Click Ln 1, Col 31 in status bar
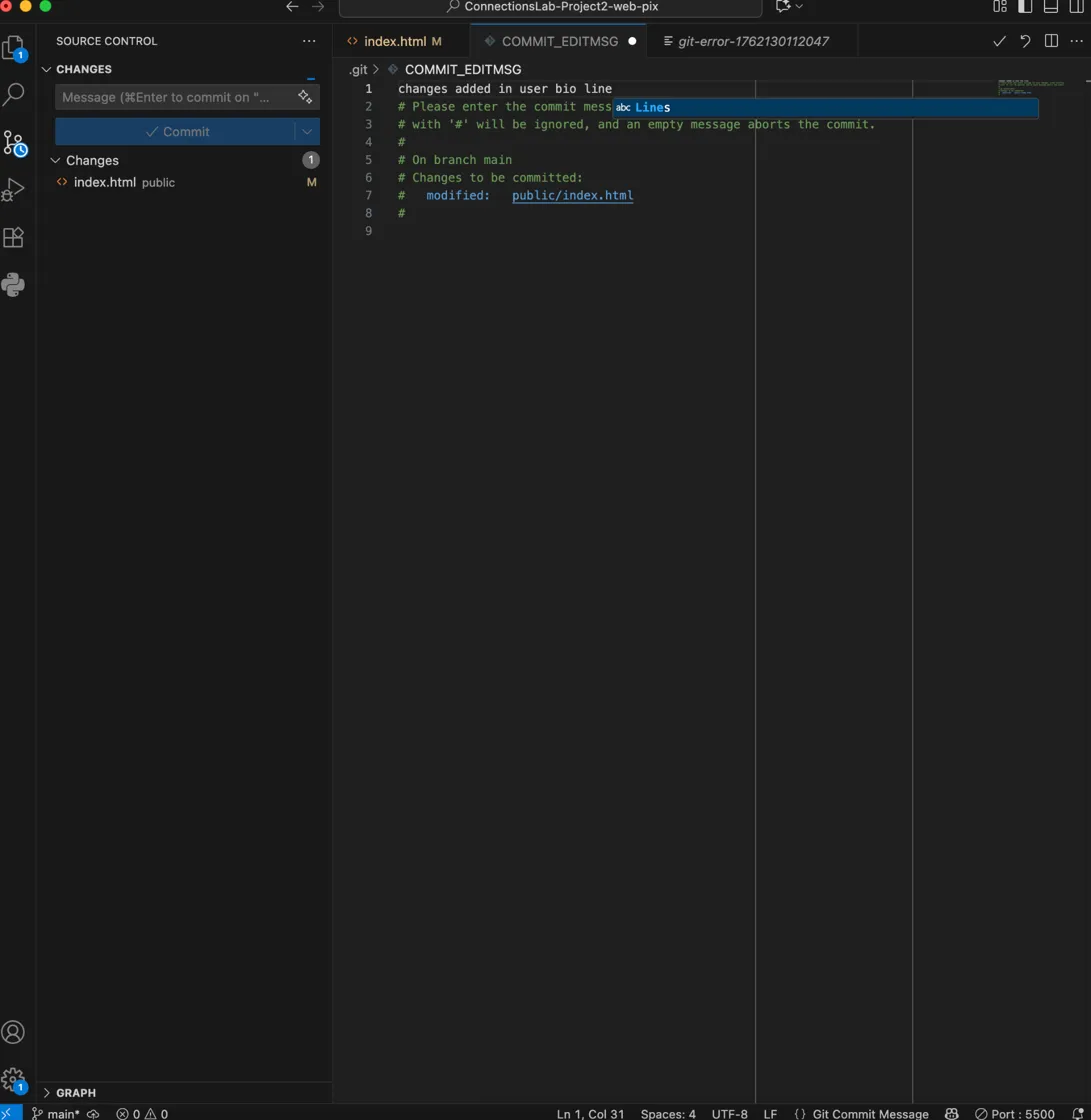The height and width of the screenshot is (1120, 1091). (590, 1114)
